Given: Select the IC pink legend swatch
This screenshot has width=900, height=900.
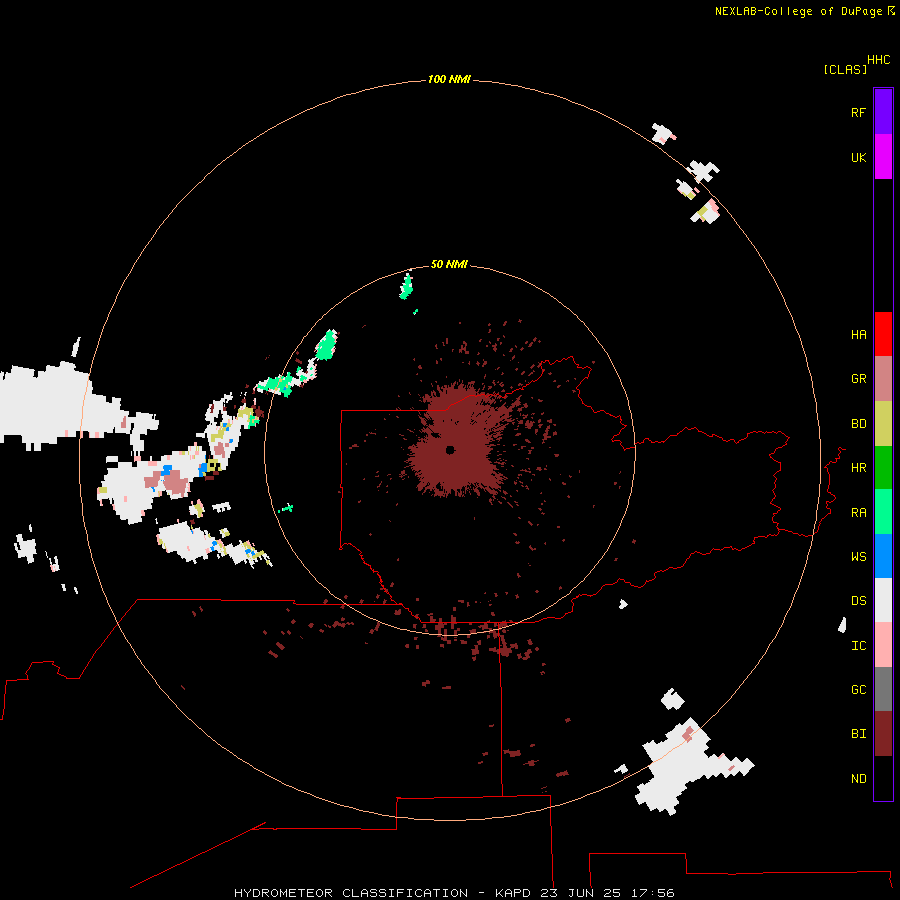Looking at the screenshot, I should click(x=883, y=645).
